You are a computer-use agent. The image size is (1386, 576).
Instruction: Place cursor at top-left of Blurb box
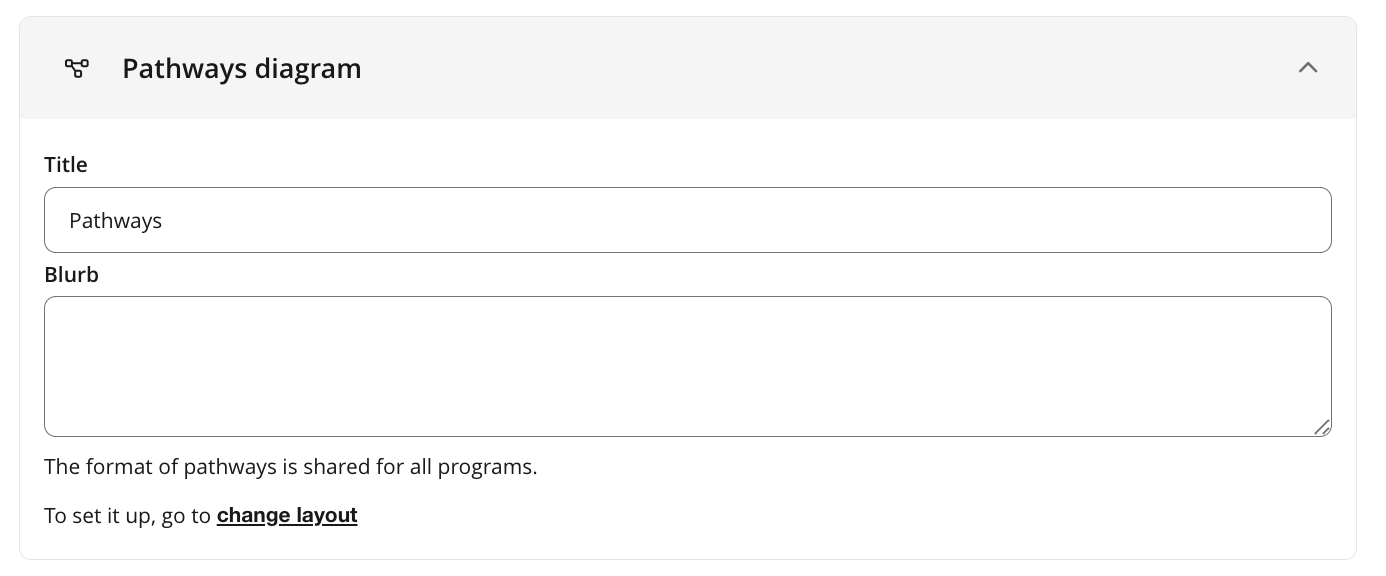coord(62,312)
